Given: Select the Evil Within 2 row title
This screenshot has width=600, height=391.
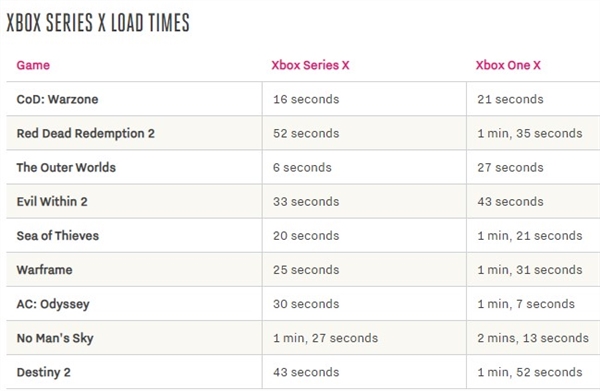Looking at the screenshot, I should click(x=52, y=201).
